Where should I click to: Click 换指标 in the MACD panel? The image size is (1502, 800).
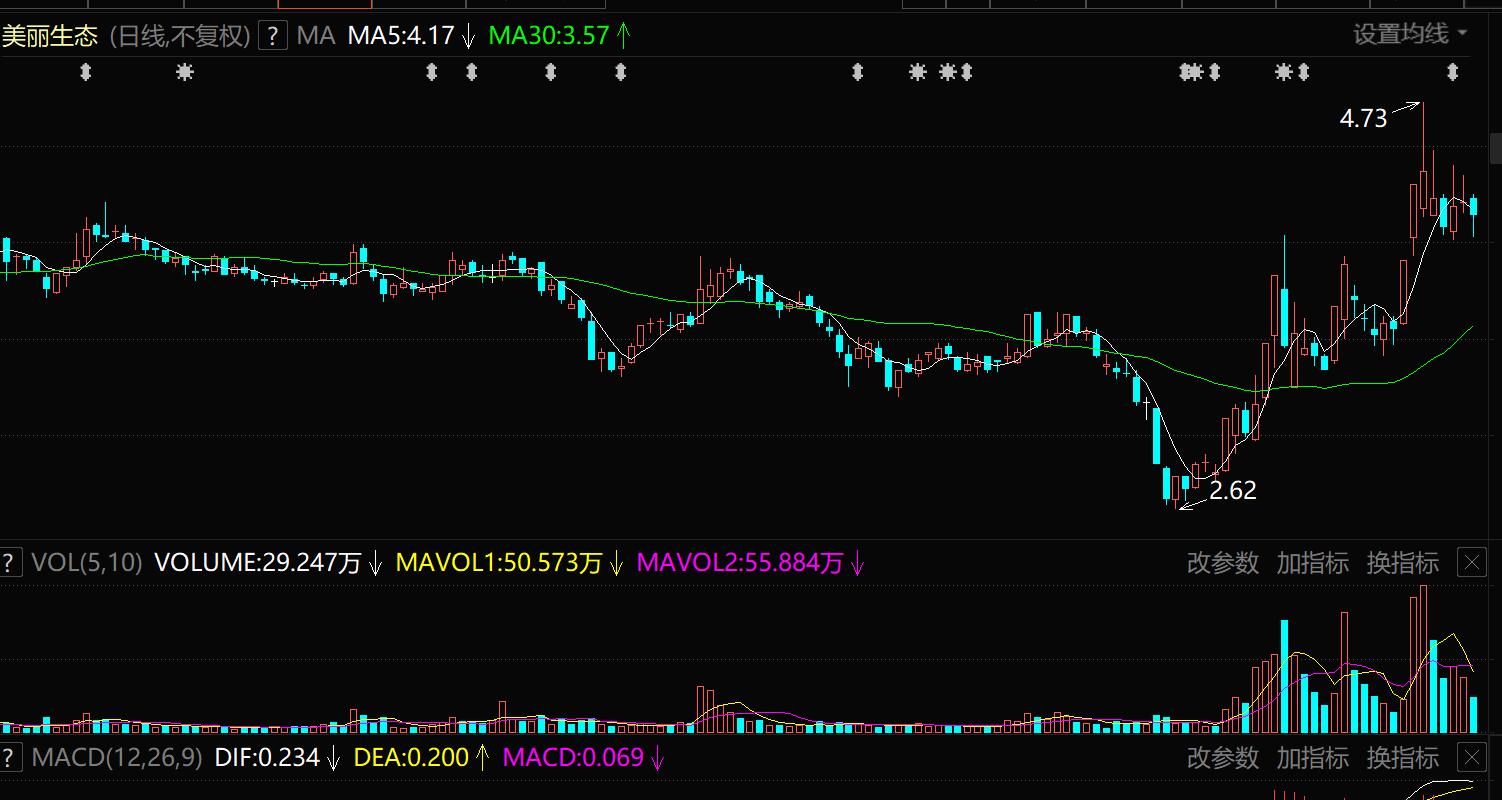pyautogui.click(x=1402, y=757)
